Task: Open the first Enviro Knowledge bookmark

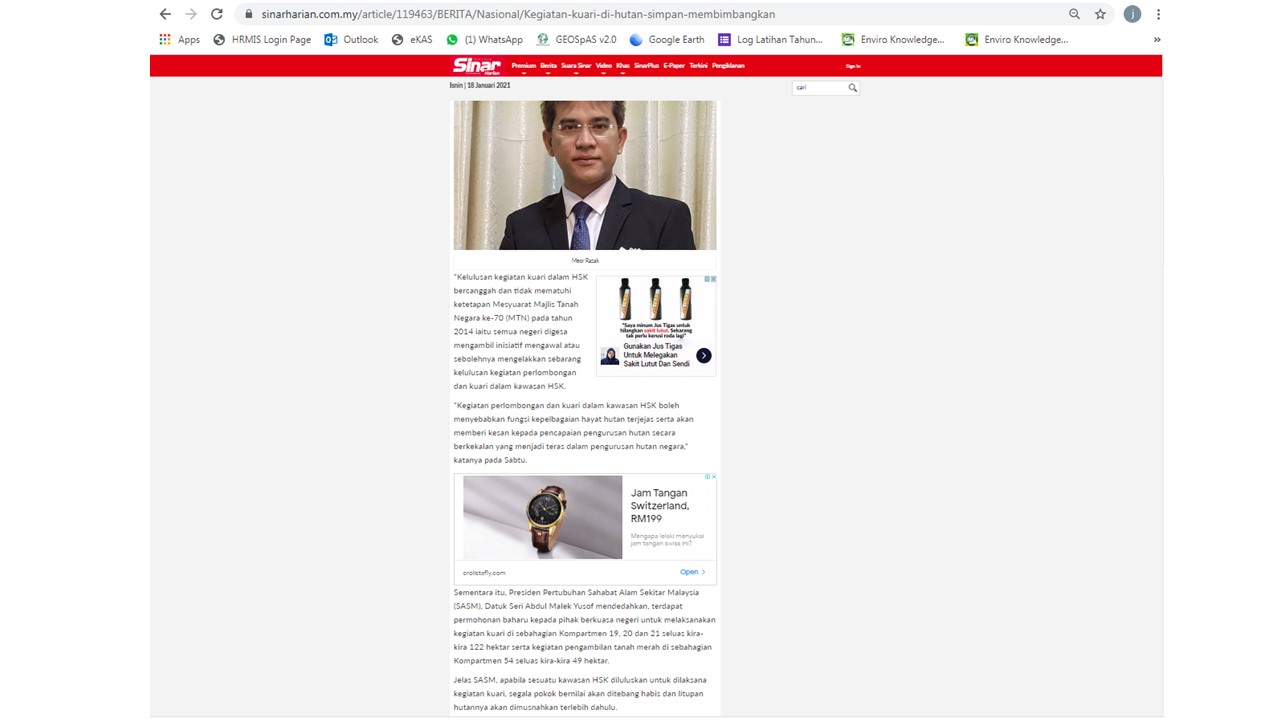Action: [x=893, y=40]
